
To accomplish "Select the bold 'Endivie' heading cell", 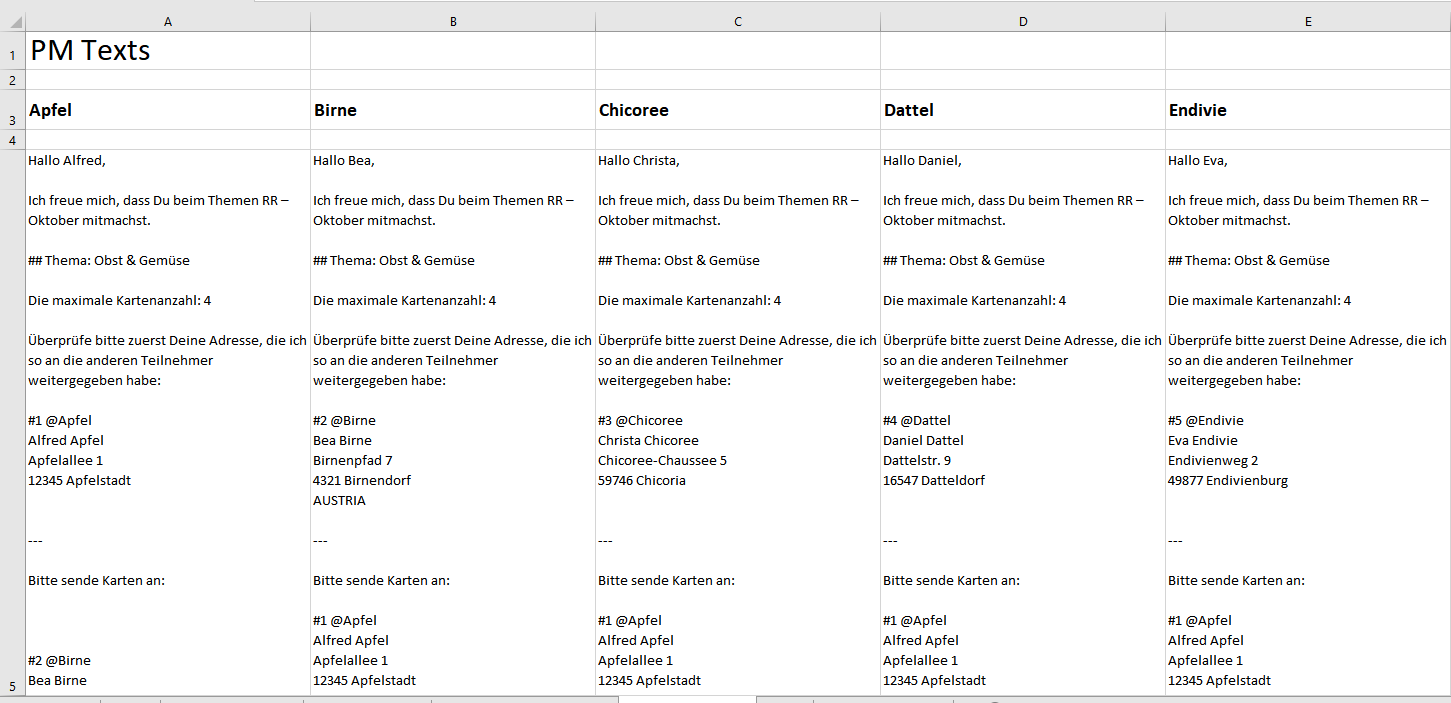I will [1308, 110].
